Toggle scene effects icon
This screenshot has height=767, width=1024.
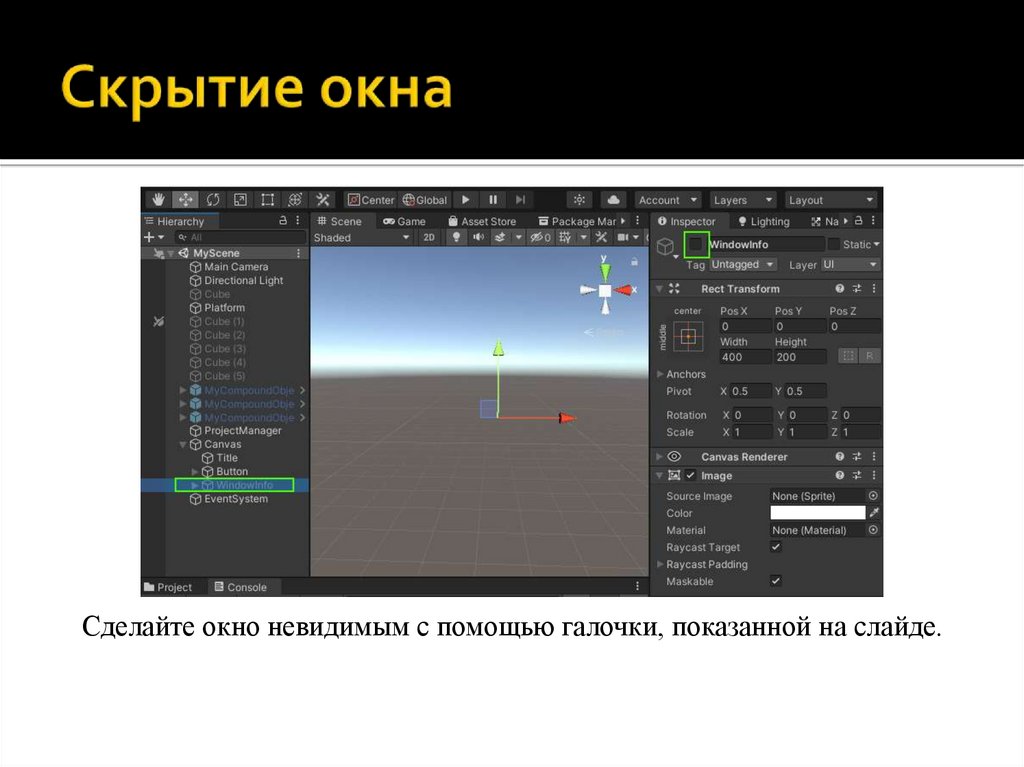pyautogui.click(x=500, y=237)
